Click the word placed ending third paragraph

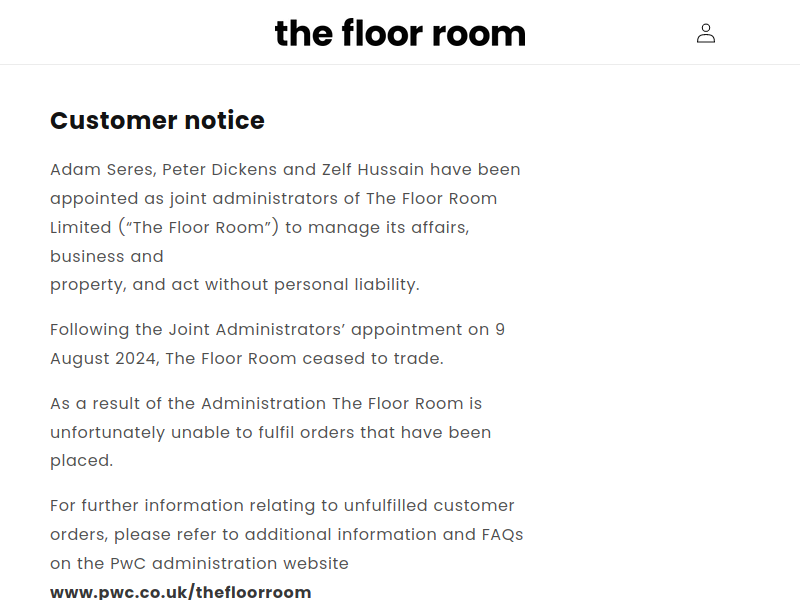click(x=81, y=461)
